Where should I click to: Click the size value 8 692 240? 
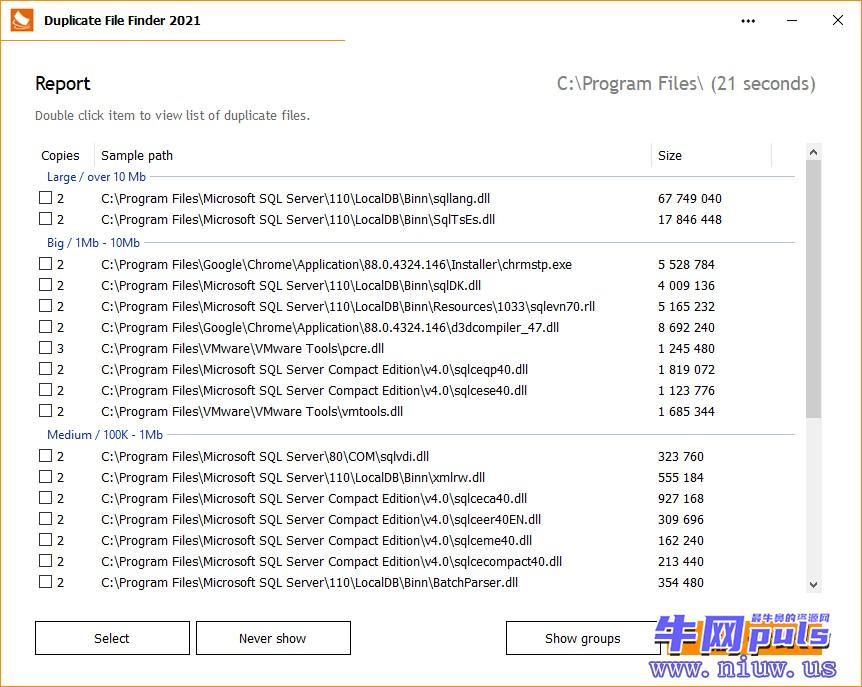point(686,328)
